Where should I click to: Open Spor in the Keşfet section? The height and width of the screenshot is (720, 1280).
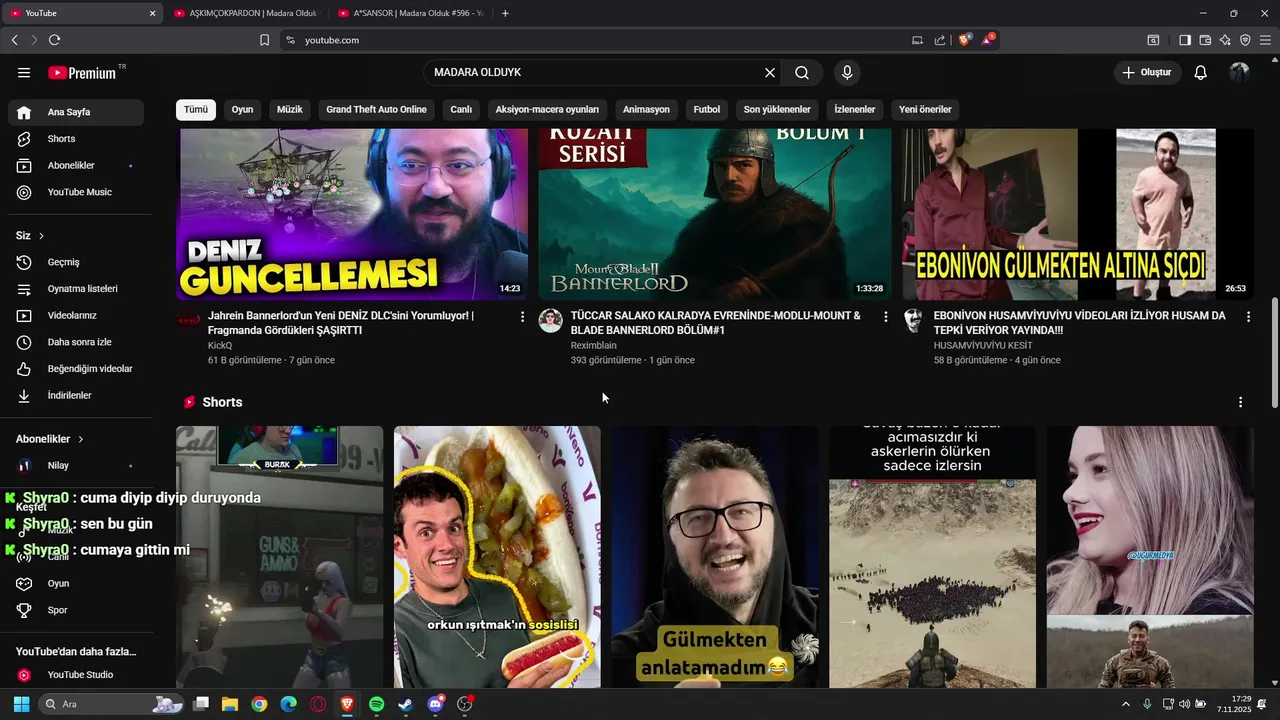[x=76, y=610]
